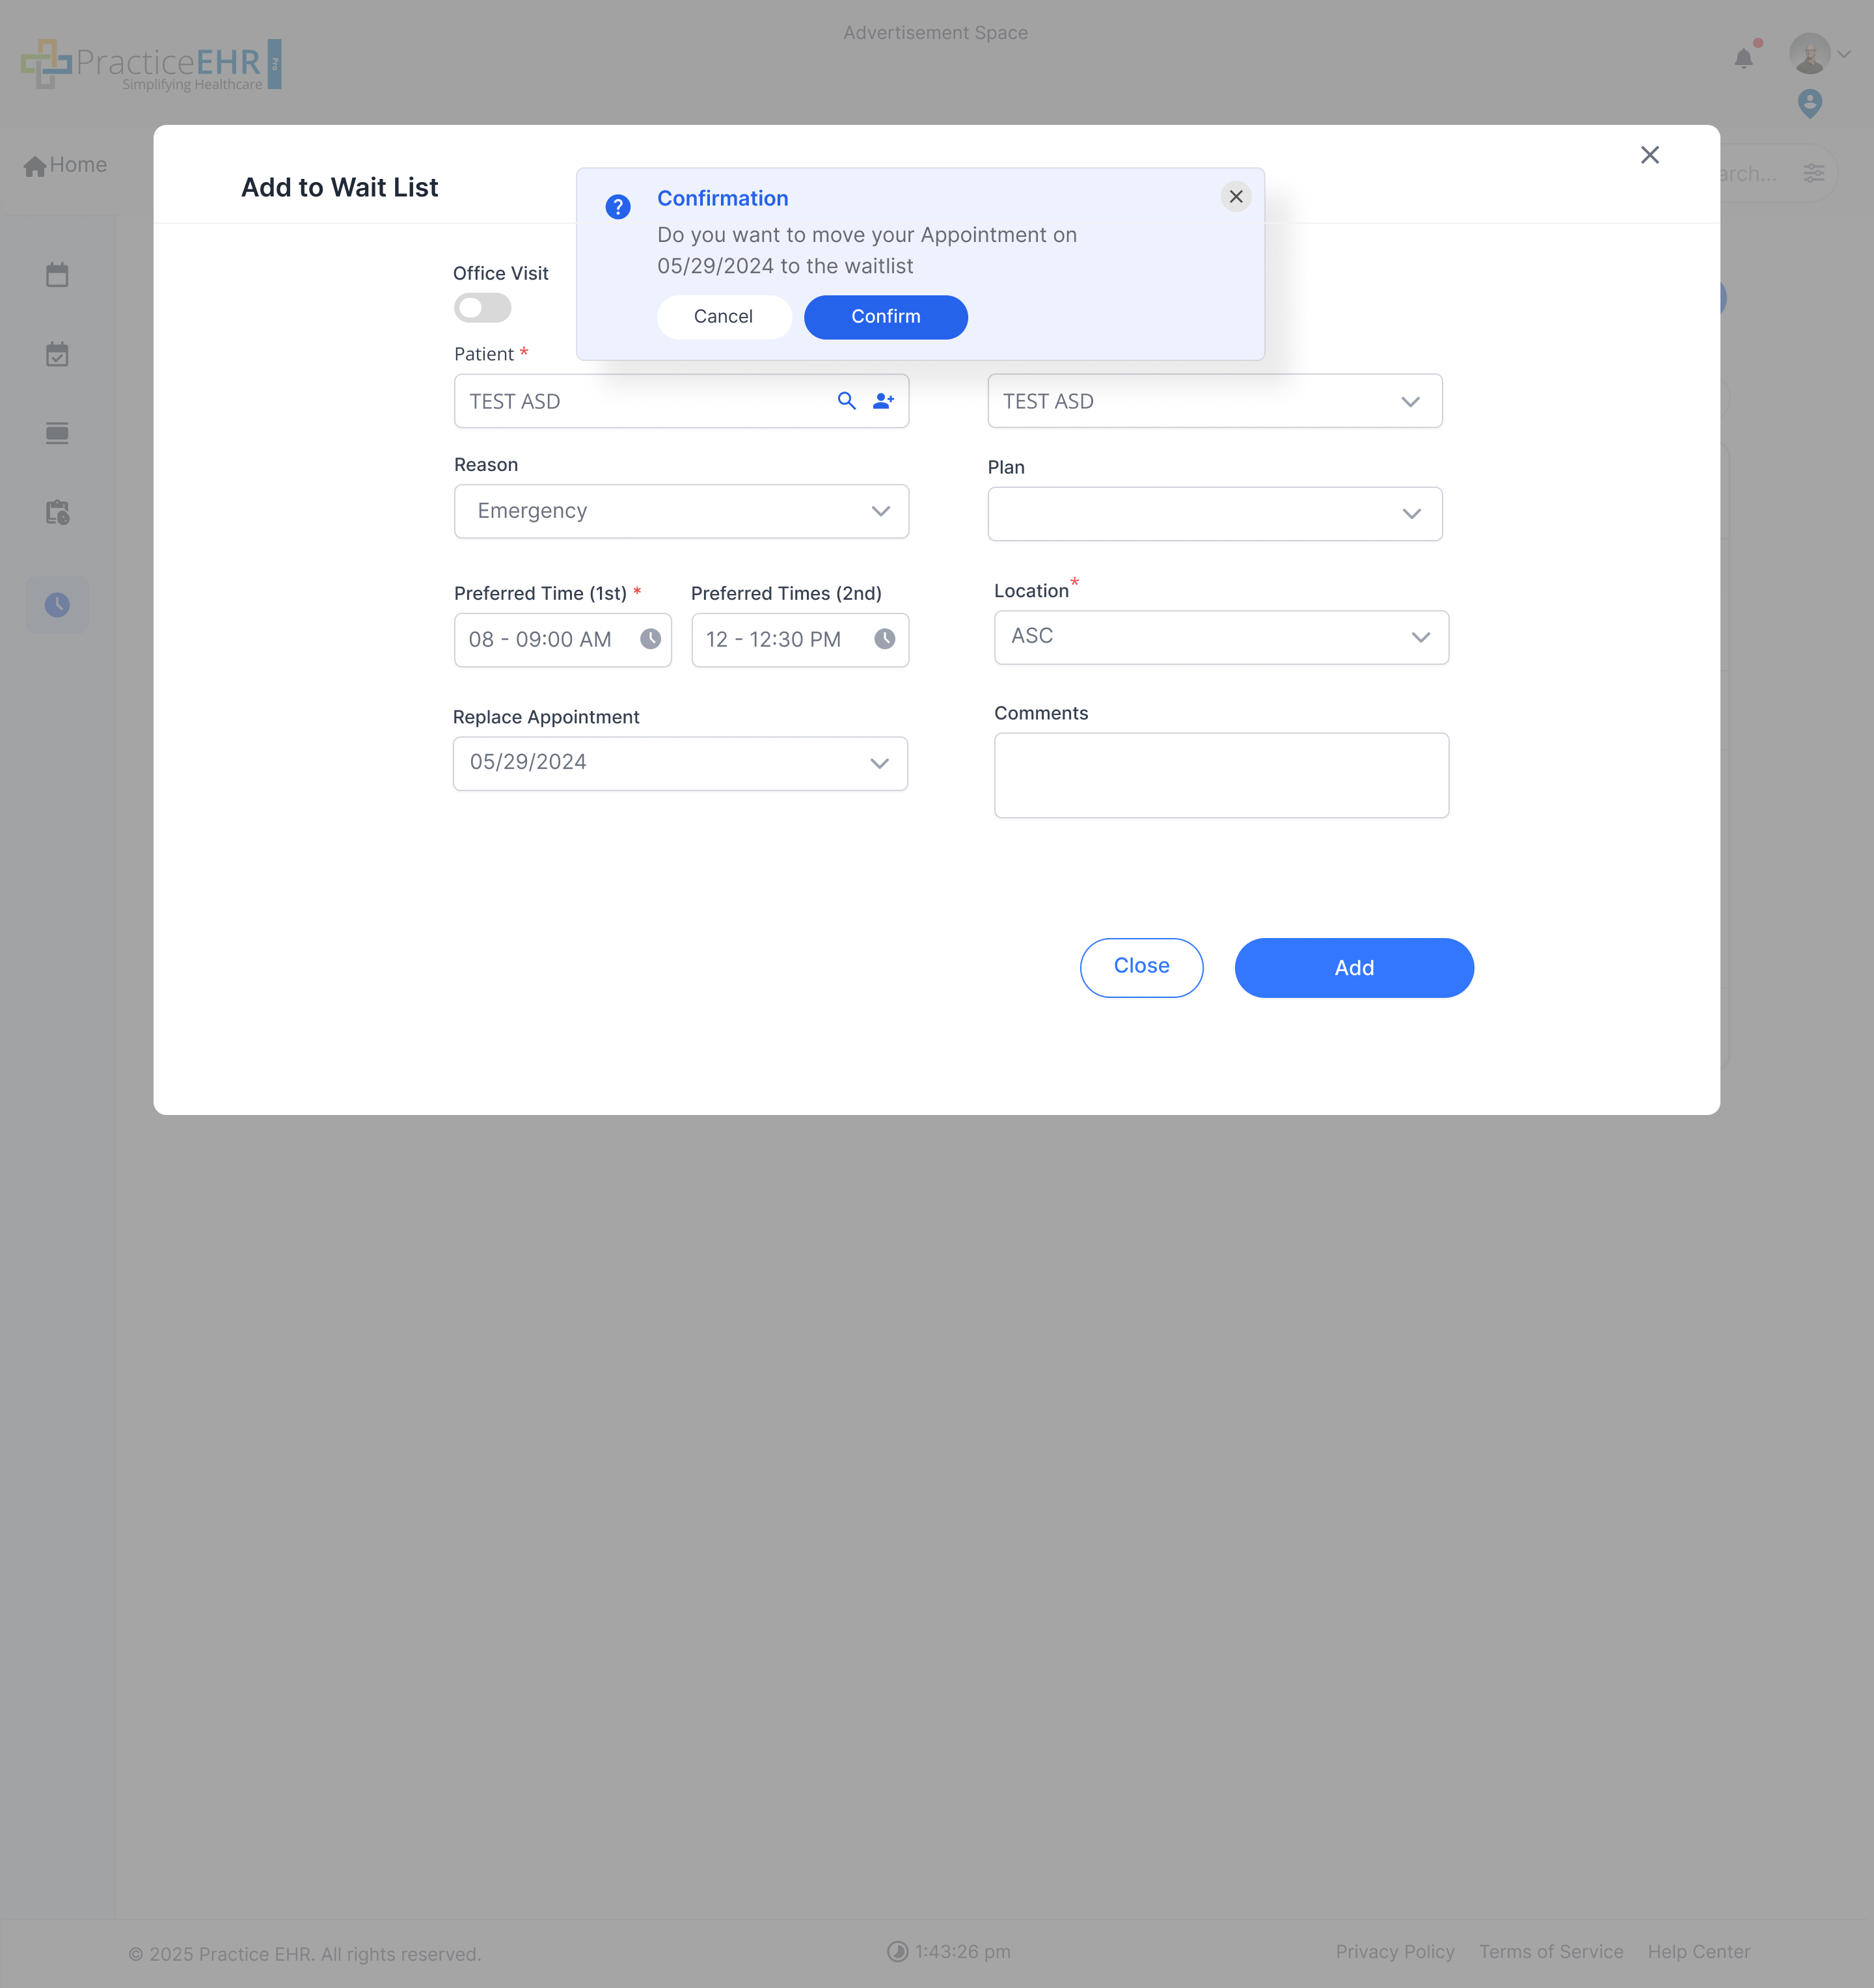Click the confirmation question mark icon
Image resolution: width=1874 pixels, height=1988 pixels.
pyautogui.click(x=618, y=207)
